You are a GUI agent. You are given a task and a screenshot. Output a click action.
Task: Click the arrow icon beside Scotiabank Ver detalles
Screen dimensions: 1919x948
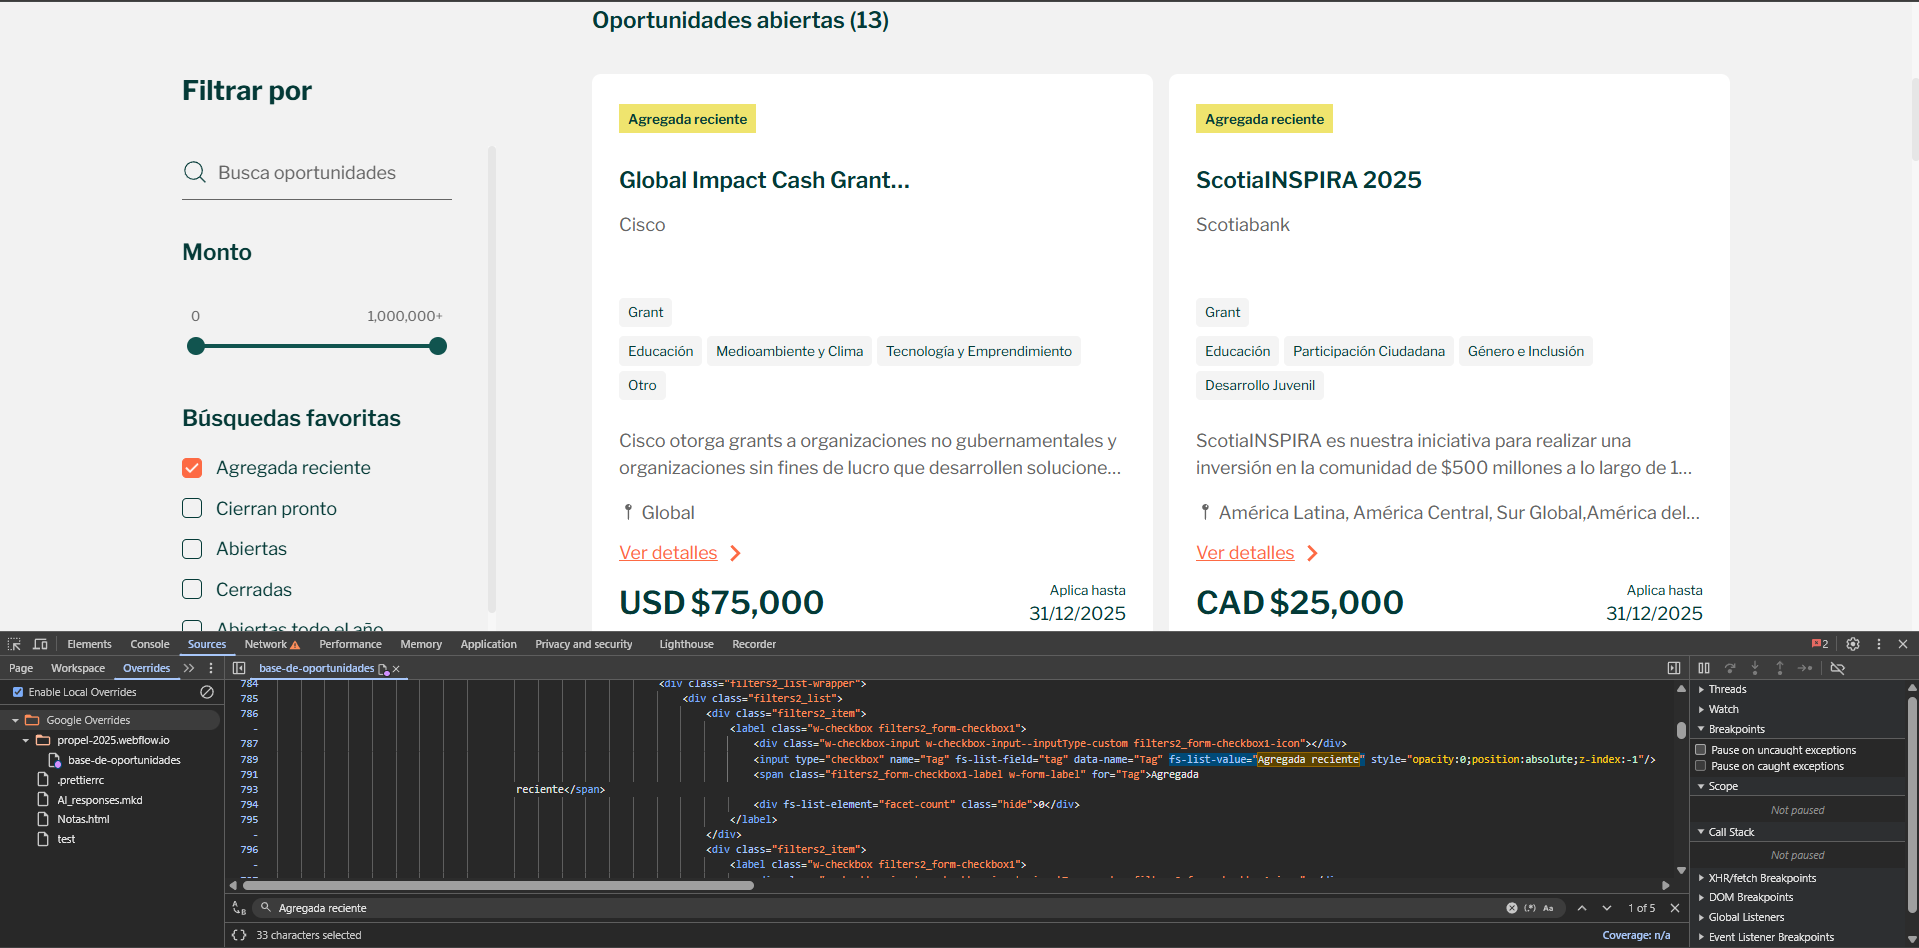tap(1312, 553)
